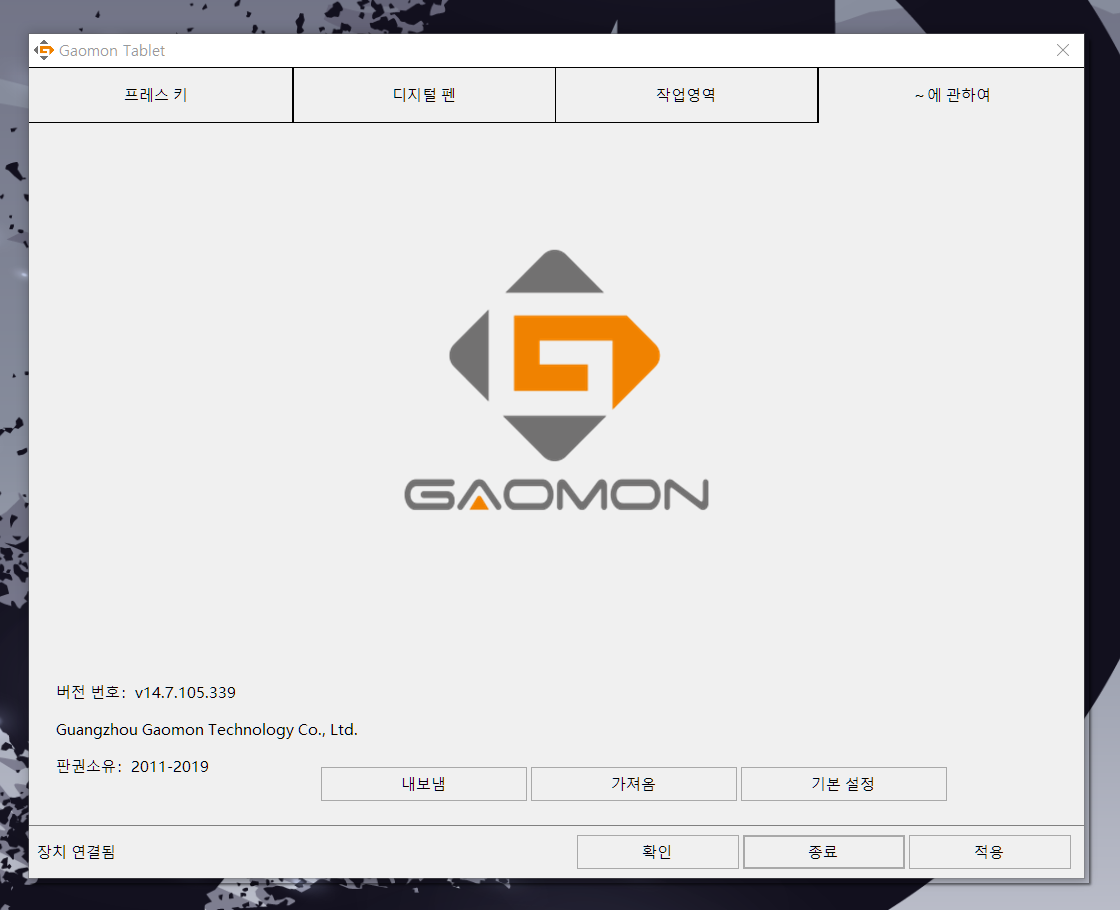Screen dimensions: 1120x910
Task: Close the Gaomon Tablet window
Action: click(x=1063, y=50)
